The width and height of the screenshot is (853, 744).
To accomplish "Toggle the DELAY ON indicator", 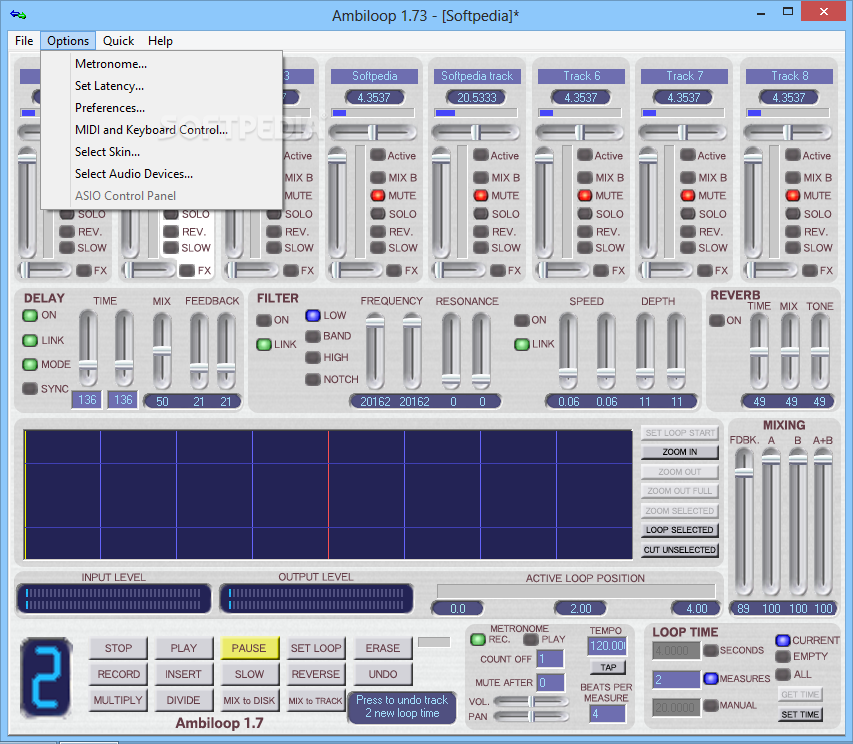I will pos(30,315).
